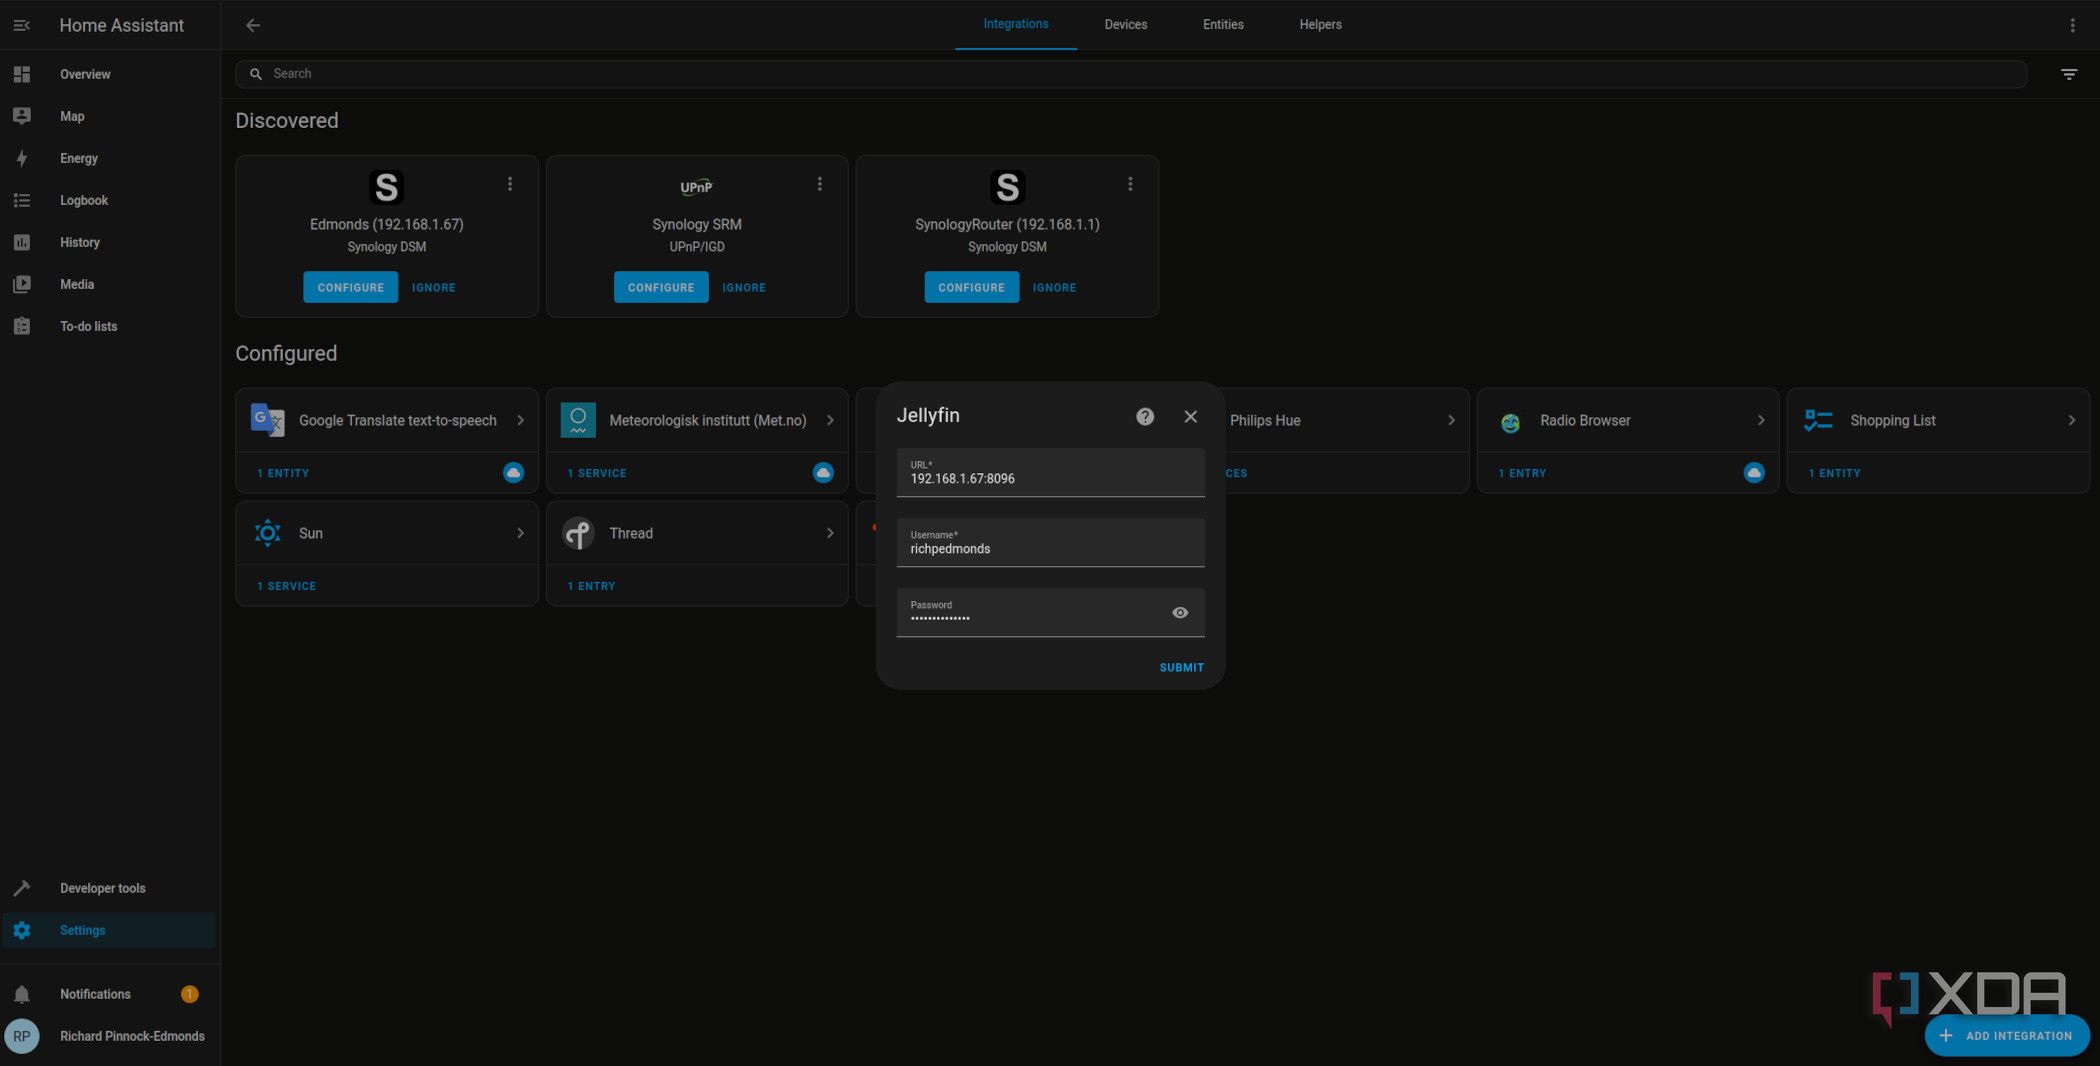The image size is (2100, 1066).
Task: Submit the Jellyfin credentials
Action: 1181,667
